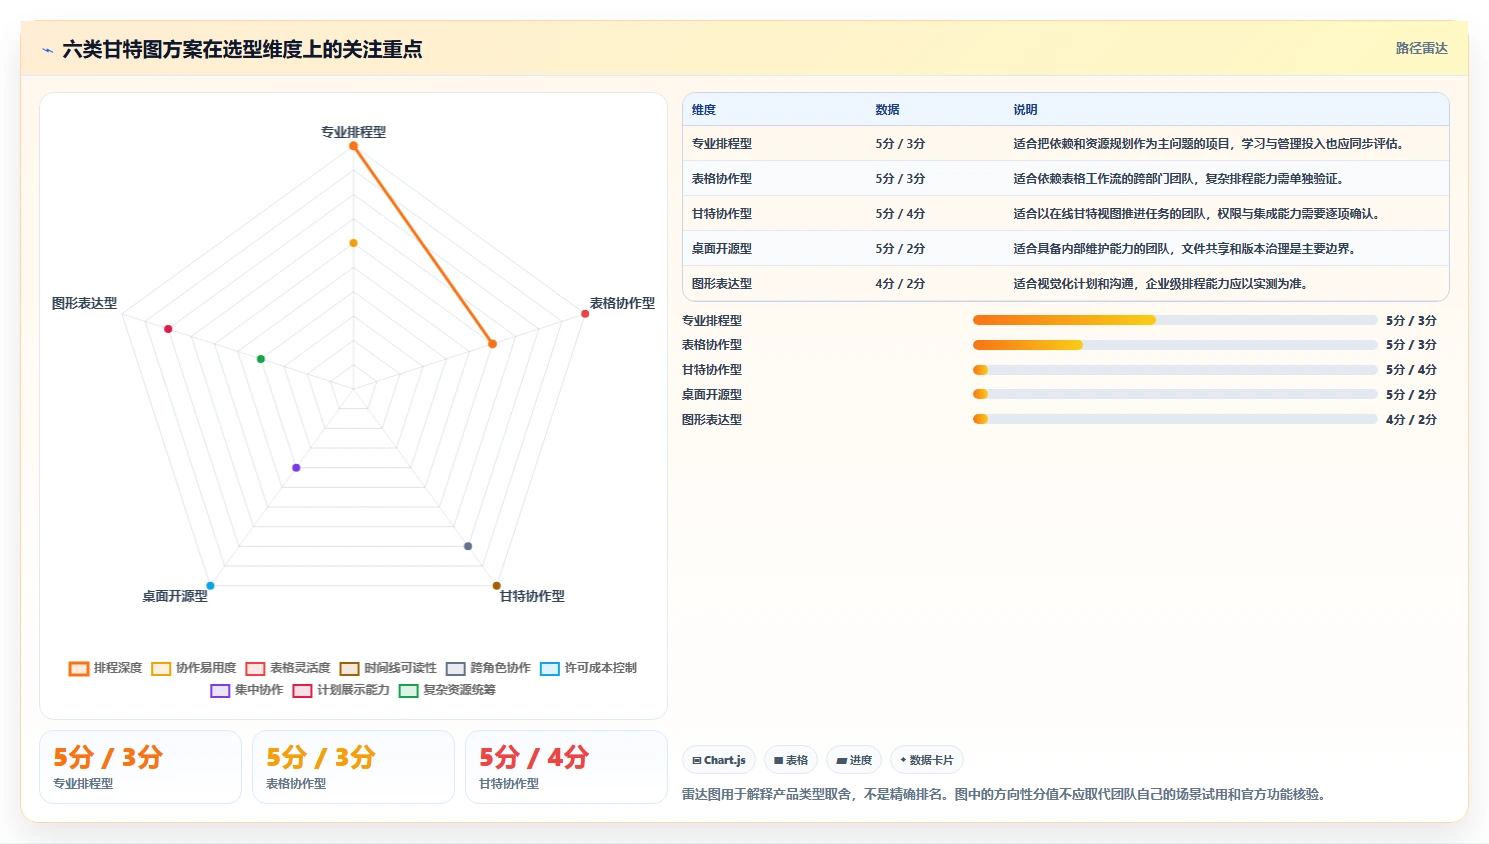Open the '5分 / 3分' 专业排程型 summary card
Image resolution: width=1489 pixels, height=844 pixels.
pos(140,767)
